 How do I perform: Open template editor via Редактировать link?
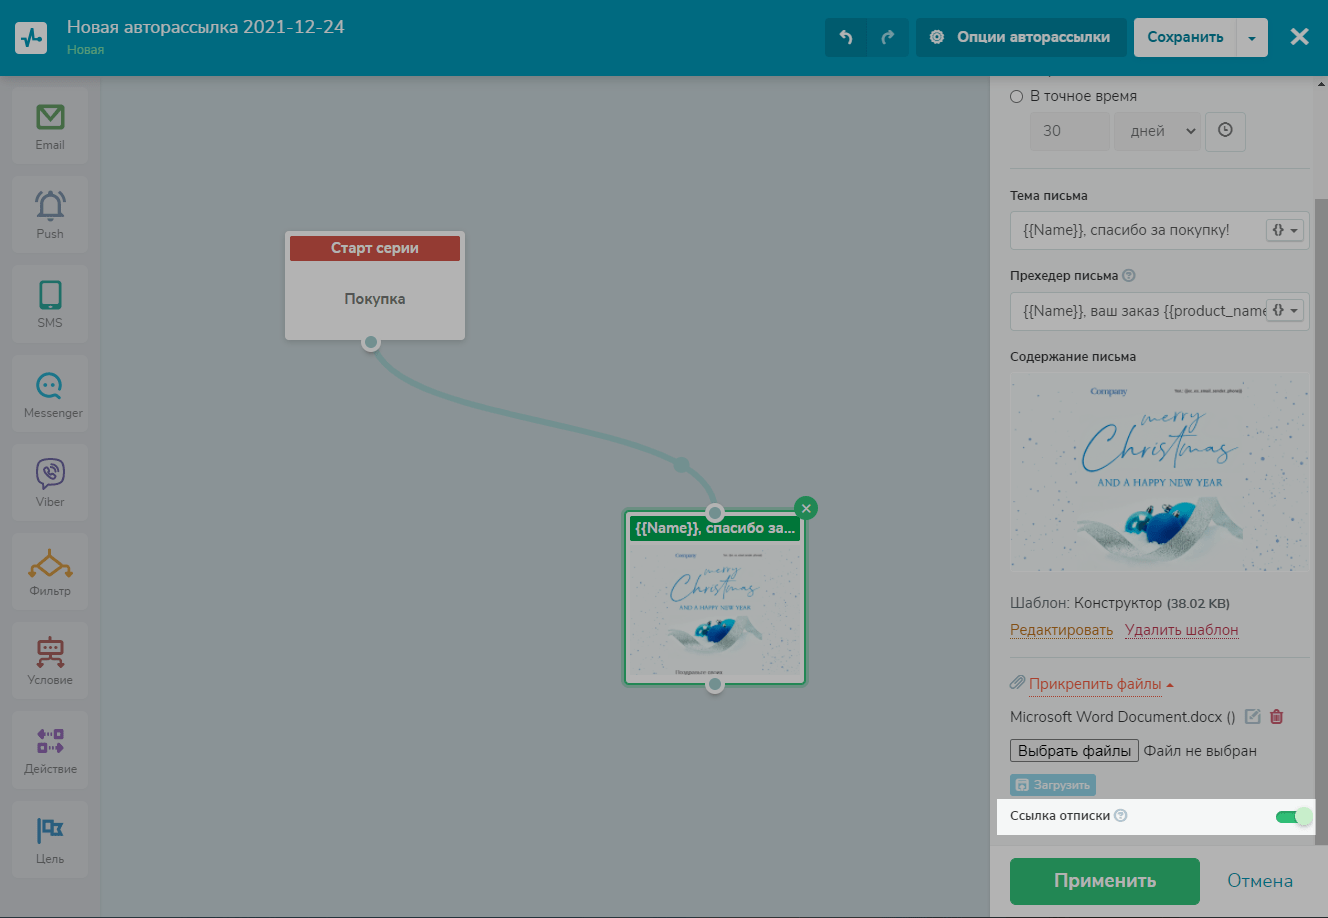click(x=1061, y=630)
